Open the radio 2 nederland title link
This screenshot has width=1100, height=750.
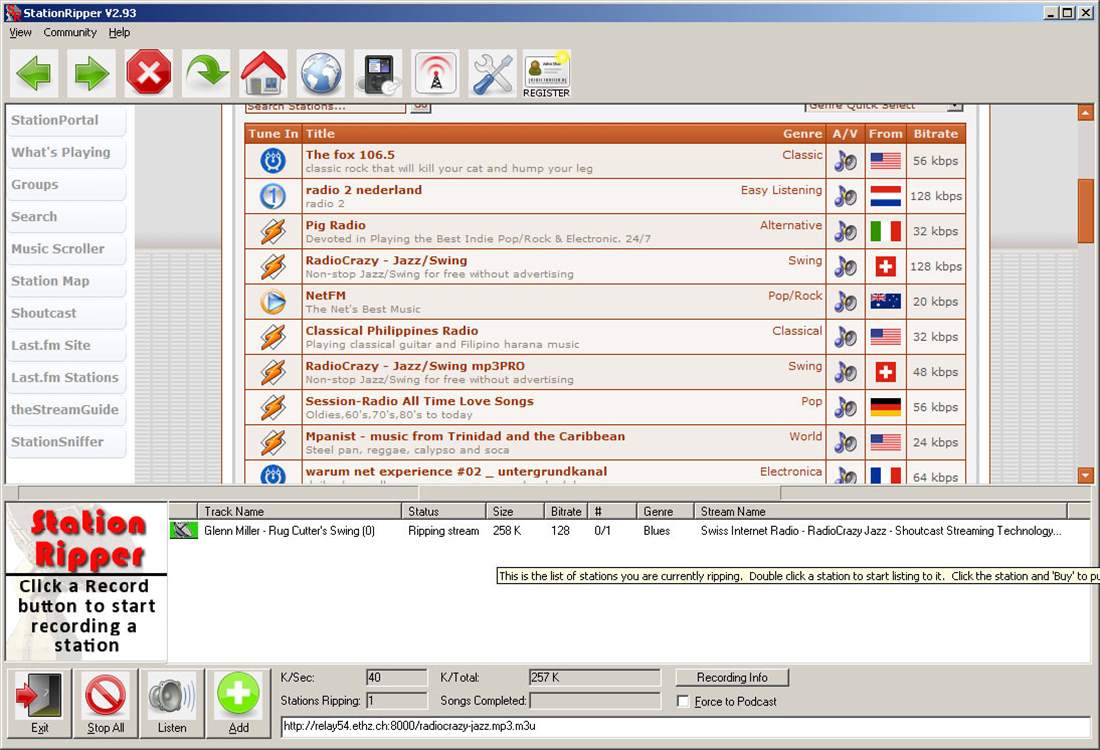tap(363, 190)
